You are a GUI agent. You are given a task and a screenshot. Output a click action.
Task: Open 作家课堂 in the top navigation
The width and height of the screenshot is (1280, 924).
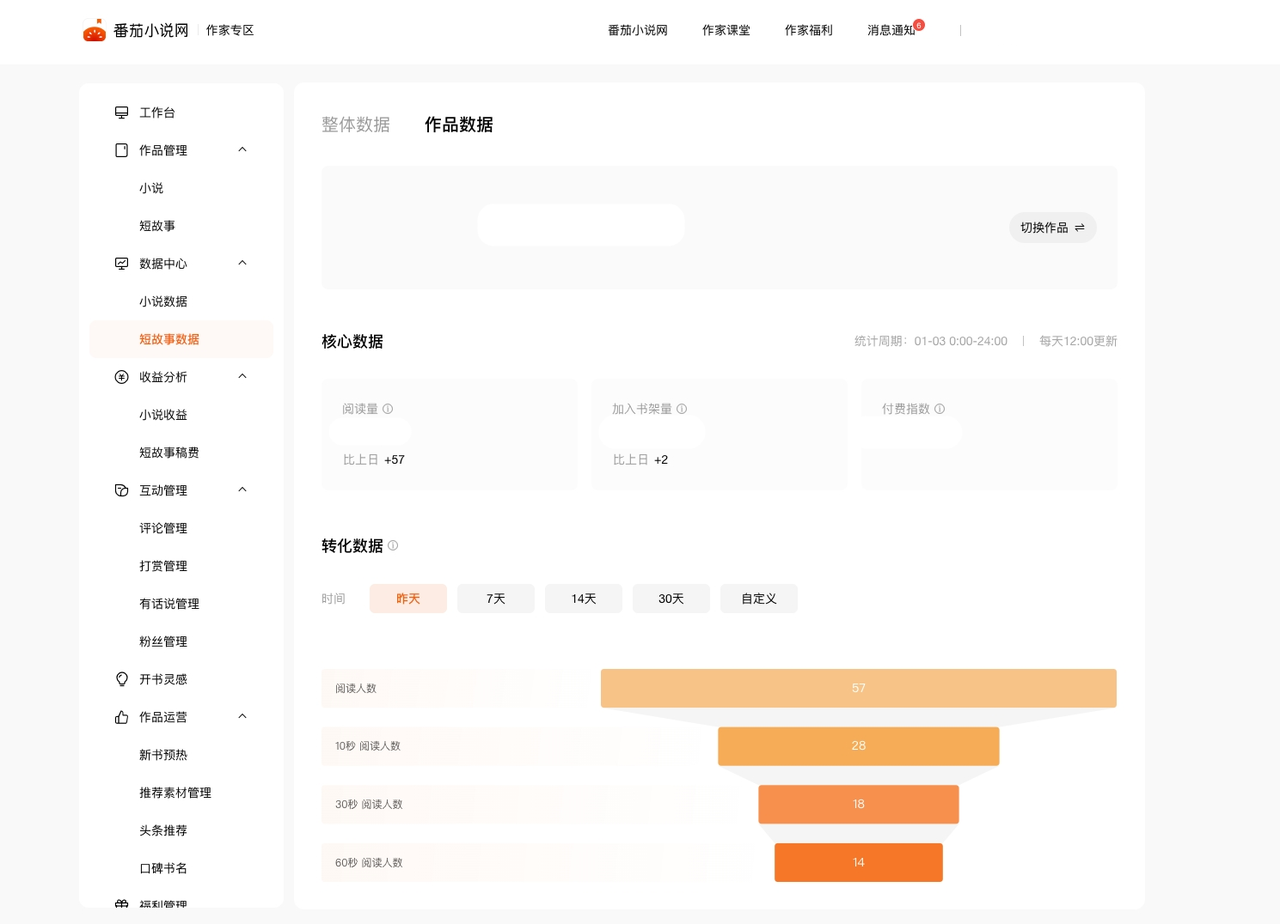coord(726,31)
